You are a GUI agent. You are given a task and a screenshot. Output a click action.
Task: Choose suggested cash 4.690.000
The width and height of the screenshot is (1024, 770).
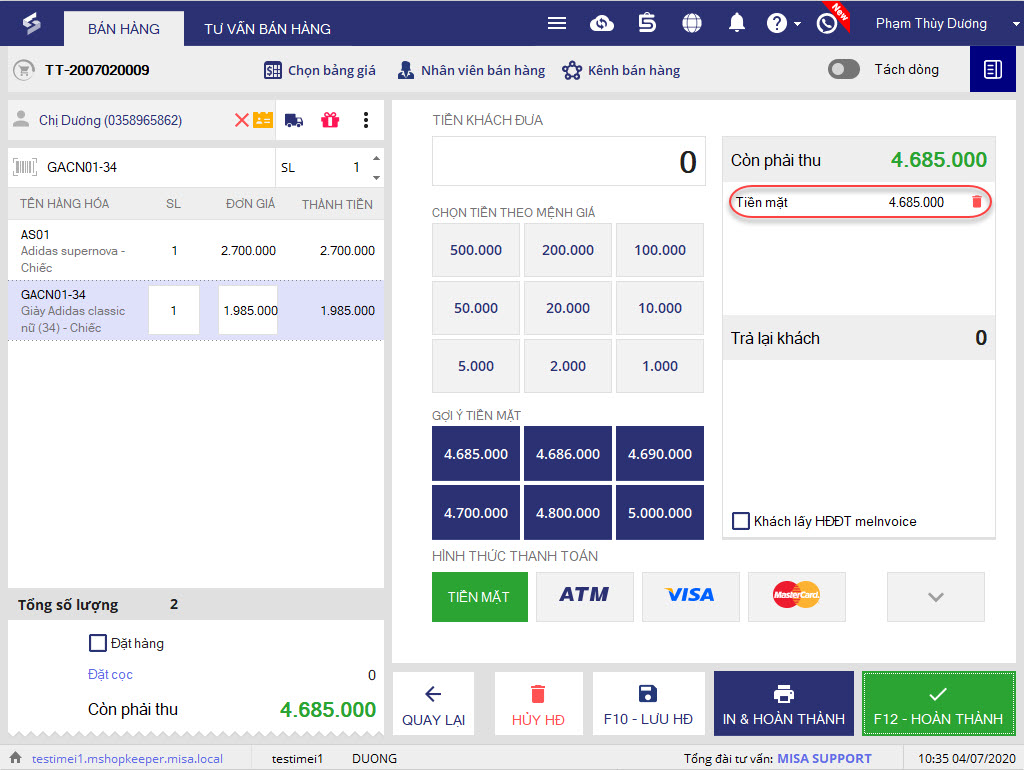coord(660,454)
